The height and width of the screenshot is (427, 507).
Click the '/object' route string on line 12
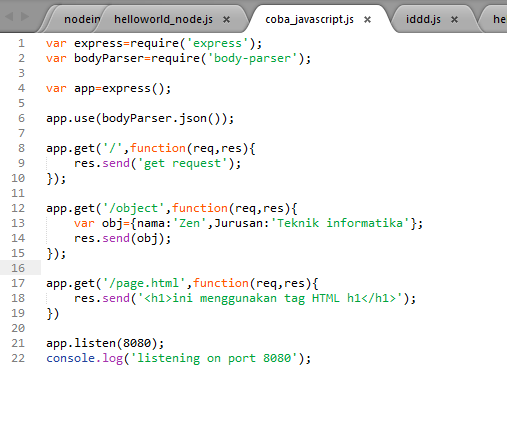[x=133, y=208]
